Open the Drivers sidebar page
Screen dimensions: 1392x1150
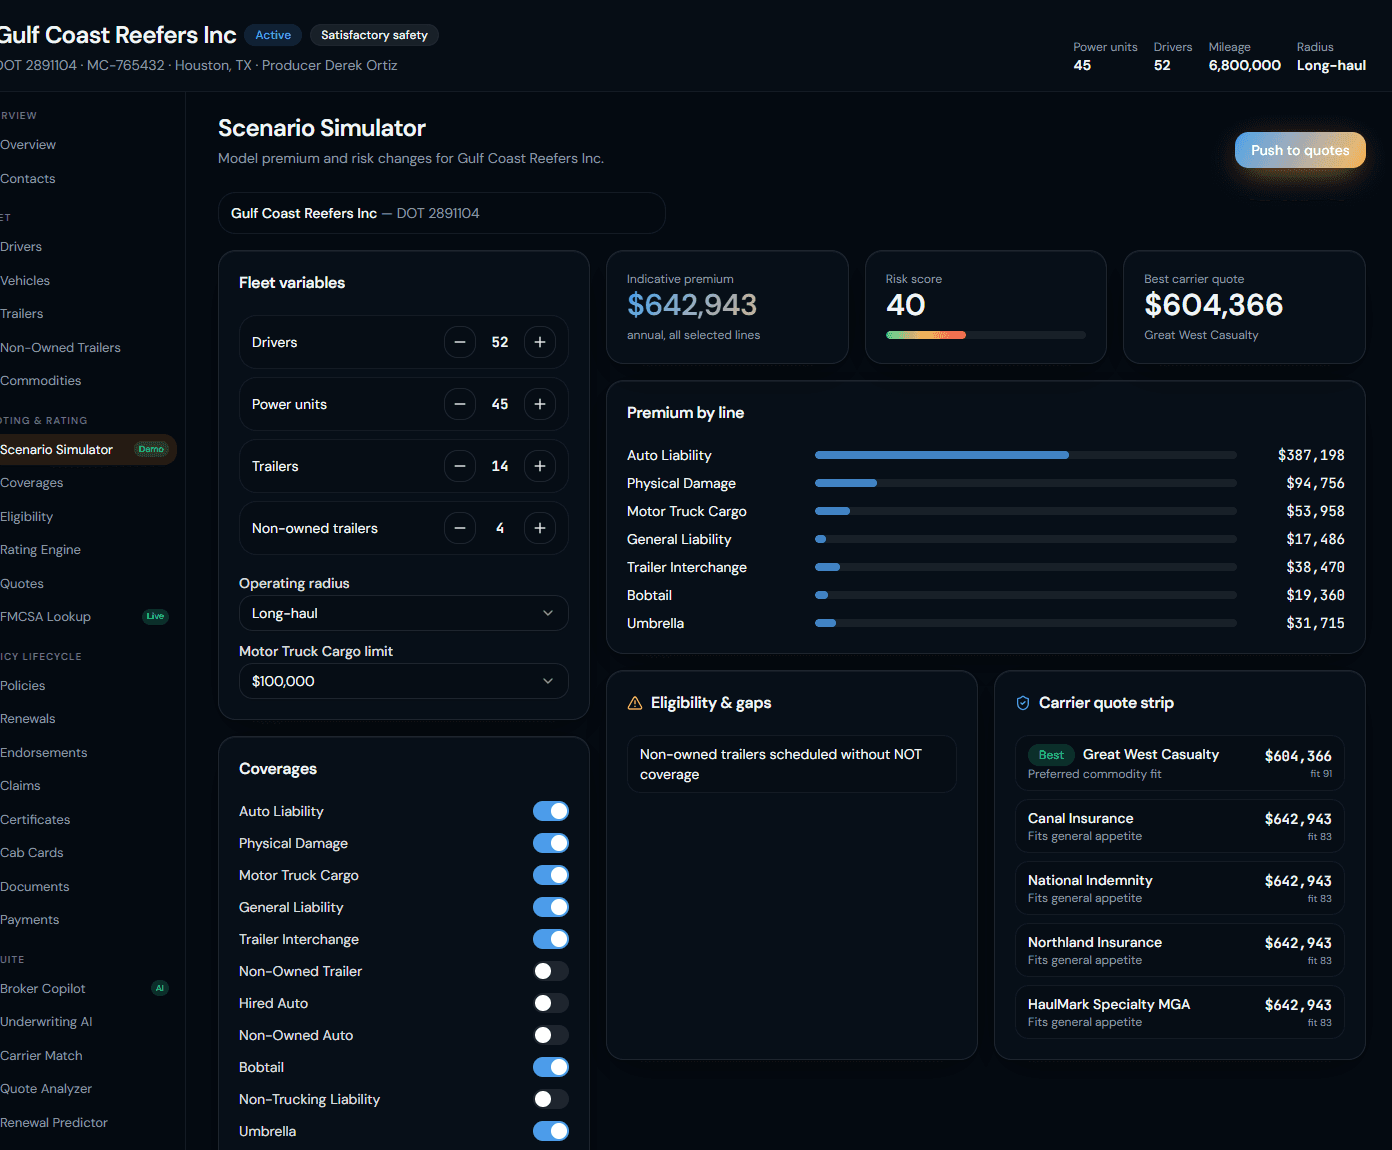(x=21, y=247)
